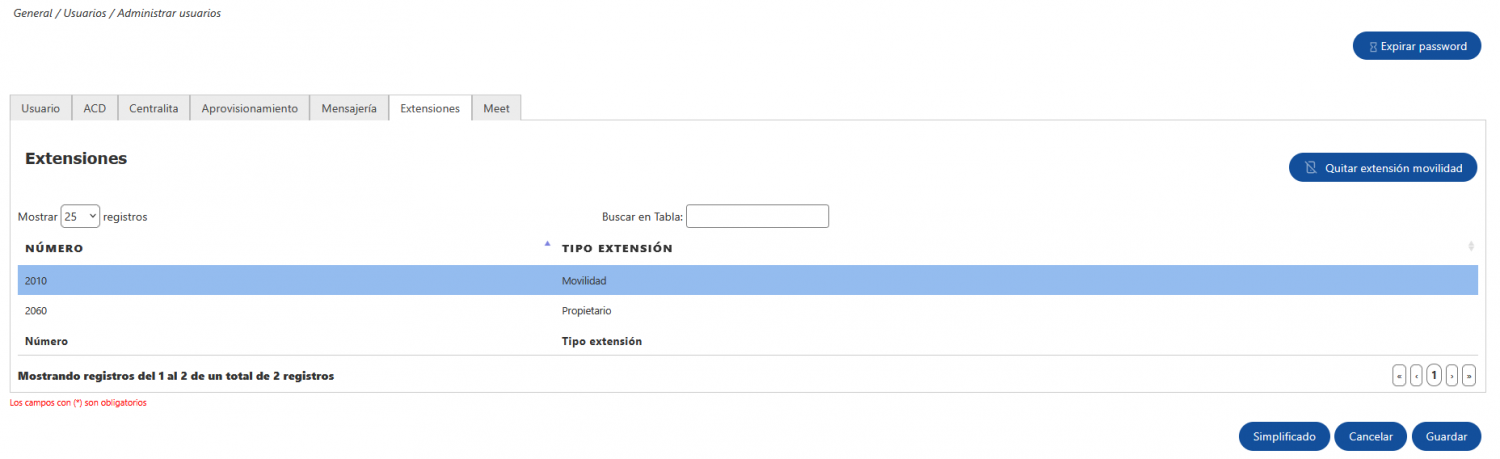Screen dimensions: 1500x459
Task: Select the Aprovisionamiento tab
Action: click(x=250, y=108)
